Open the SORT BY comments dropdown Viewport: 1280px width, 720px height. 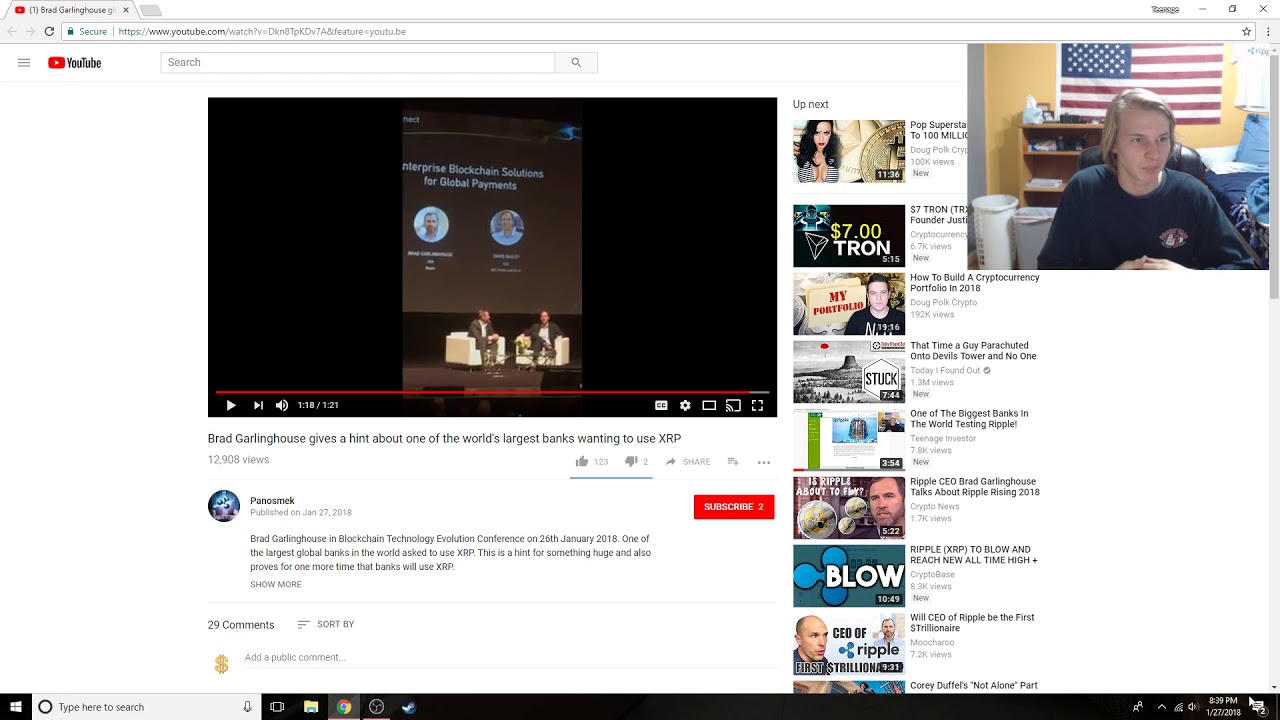[326, 624]
